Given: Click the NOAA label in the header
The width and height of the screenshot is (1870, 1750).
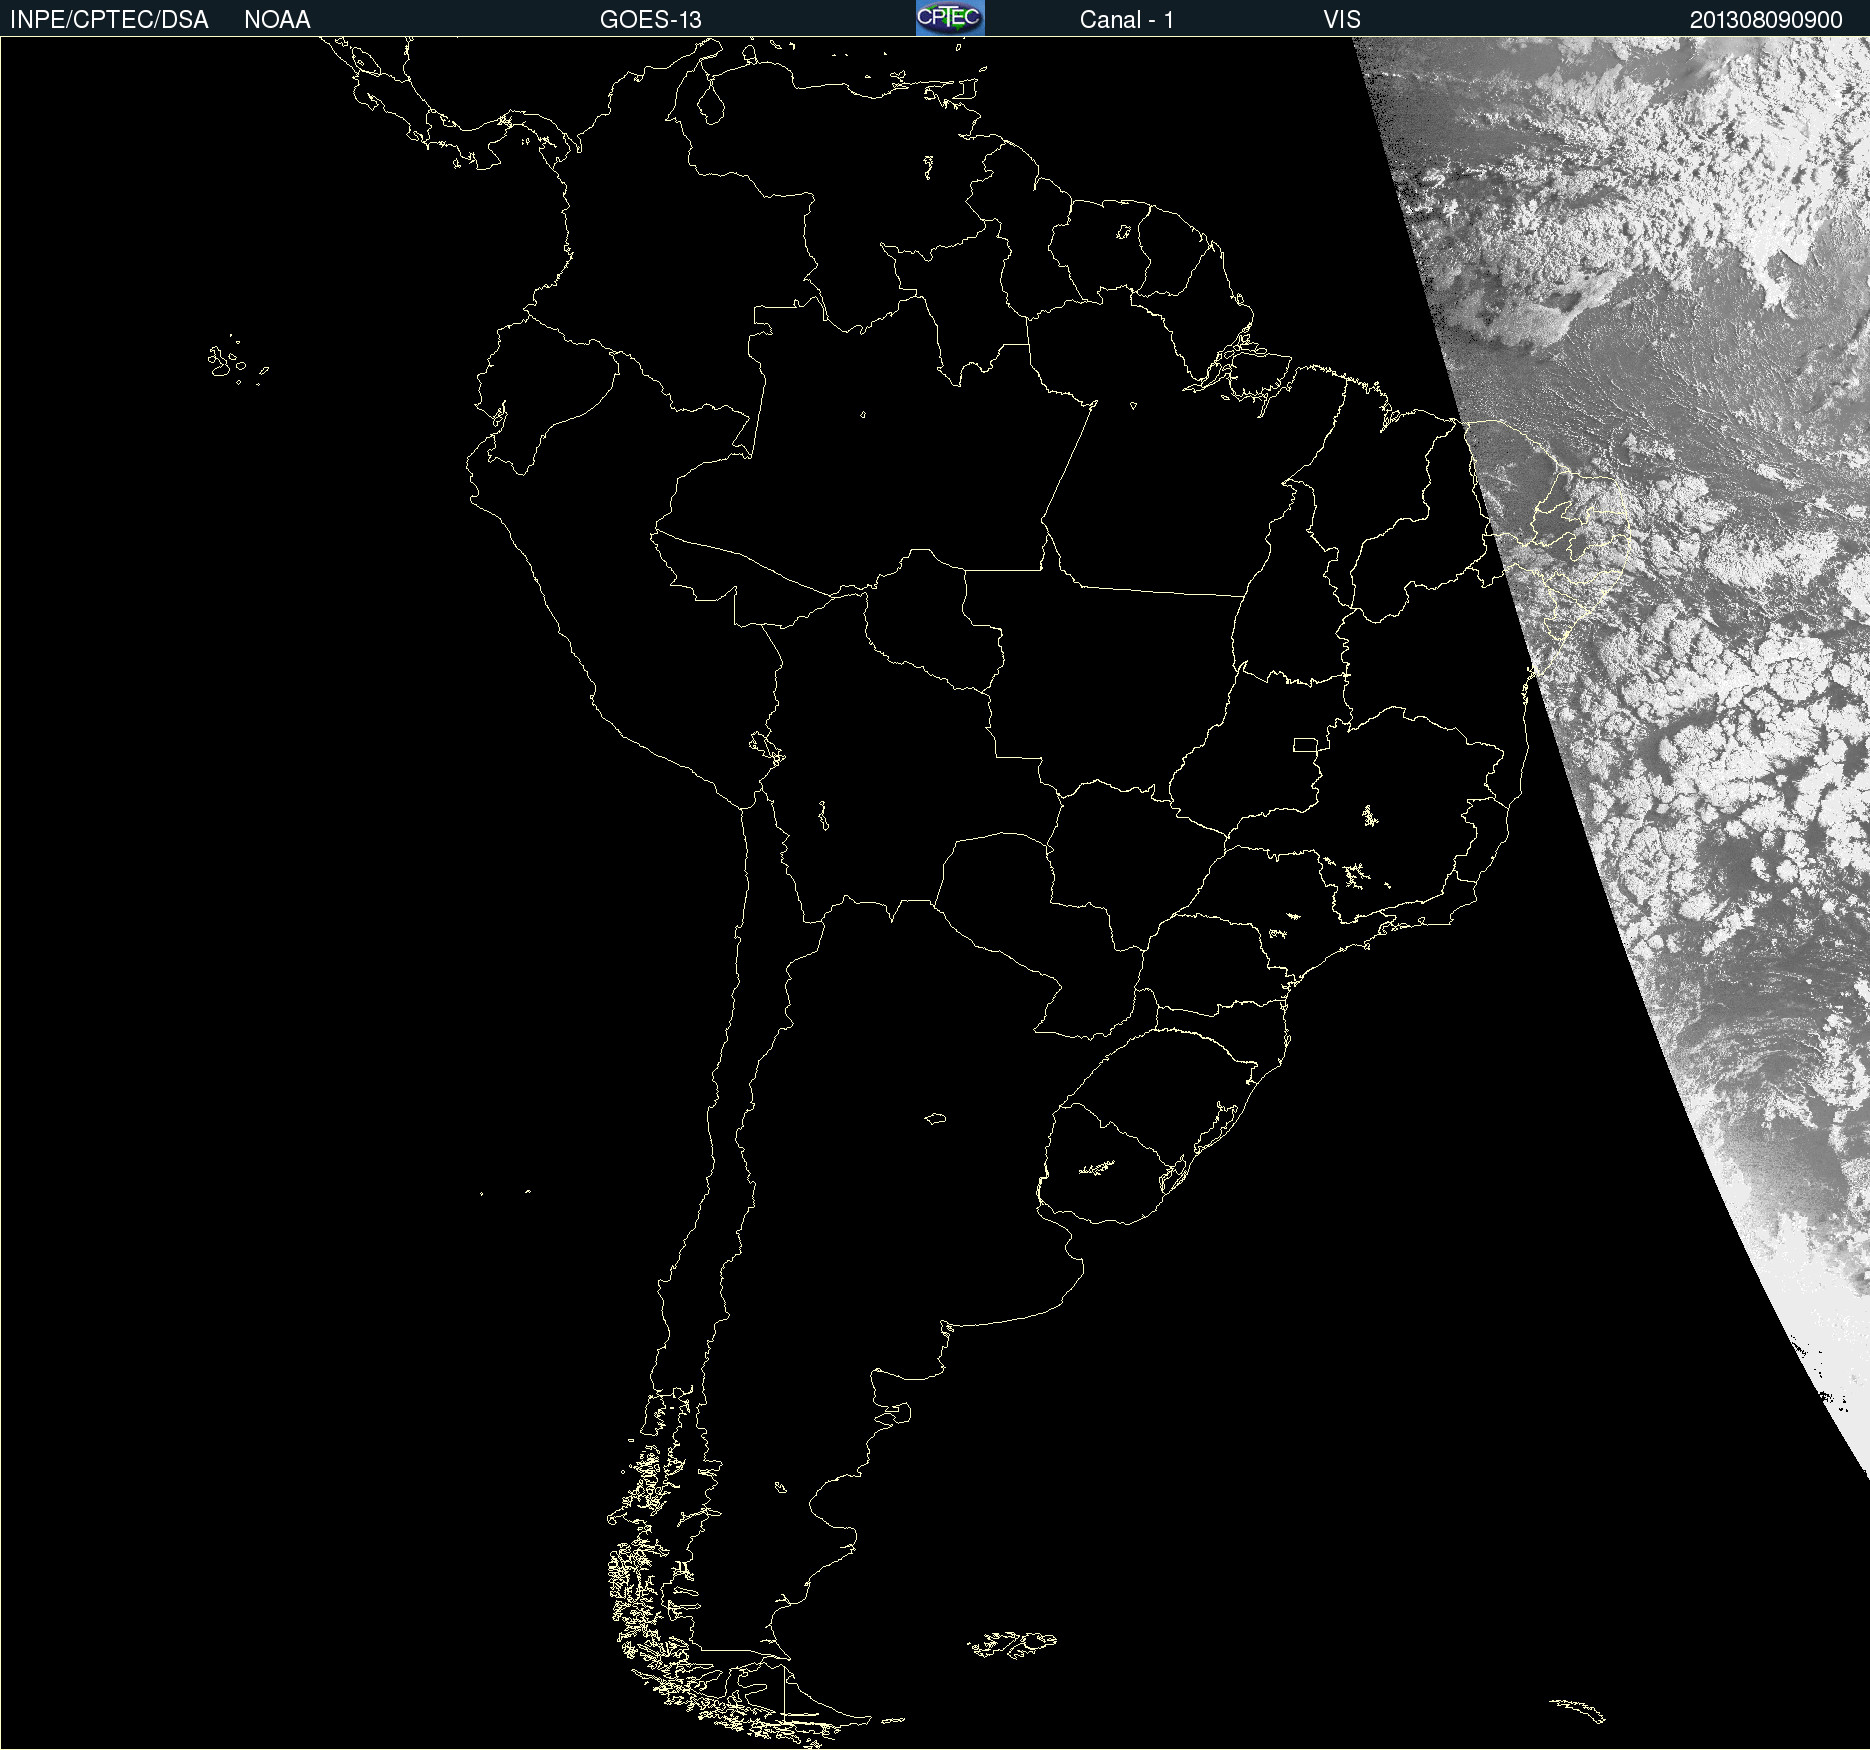Looking at the screenshot, I should coord(277,19).
